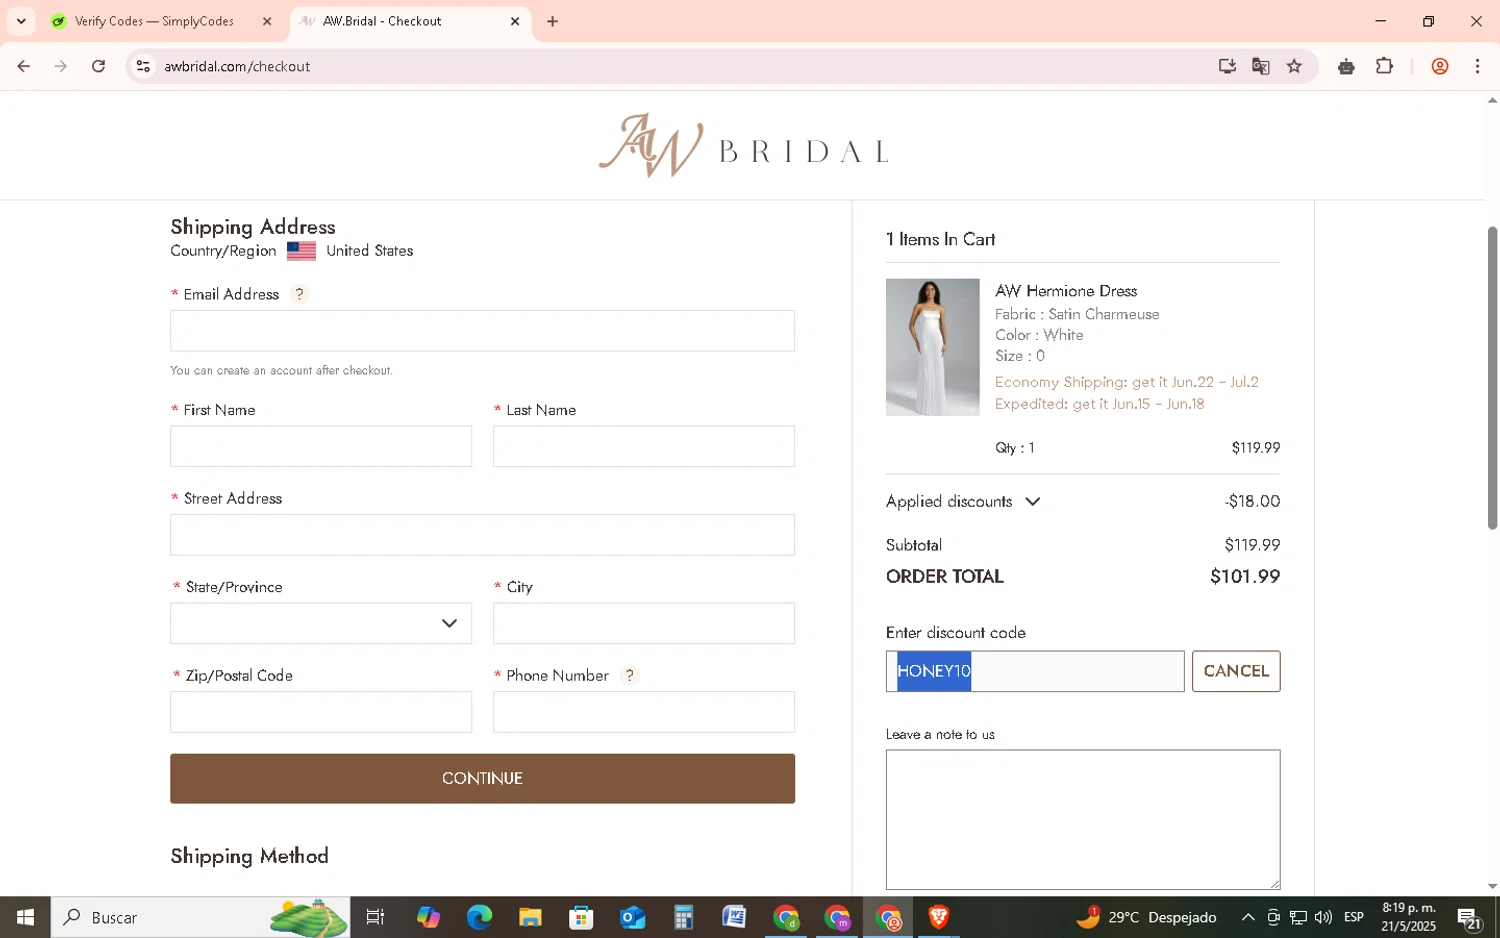This screenshot has height=938, width=1500.
Task: Click the Buscar taskbar search box
Action: coord(200,917)
